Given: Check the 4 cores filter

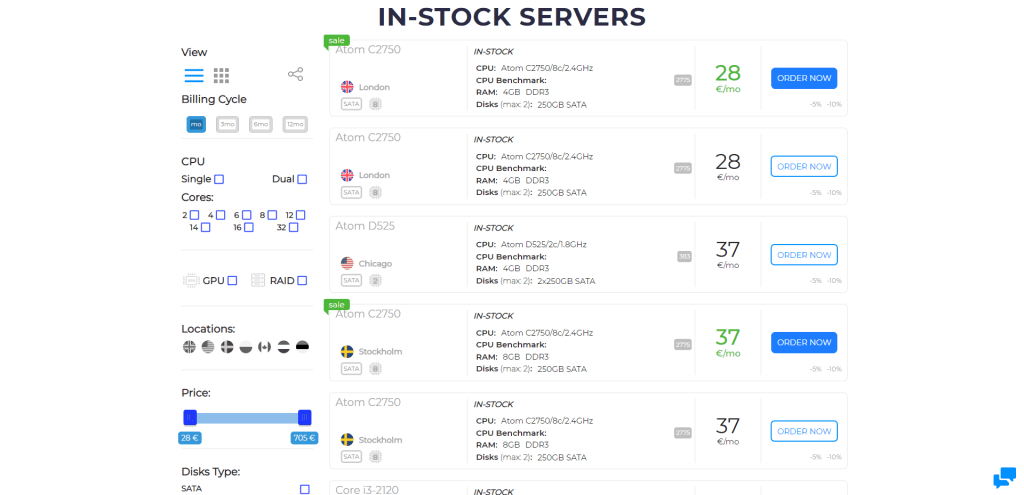Looking at the screenshot, I should pyautogui.click(x=220, y=215).
